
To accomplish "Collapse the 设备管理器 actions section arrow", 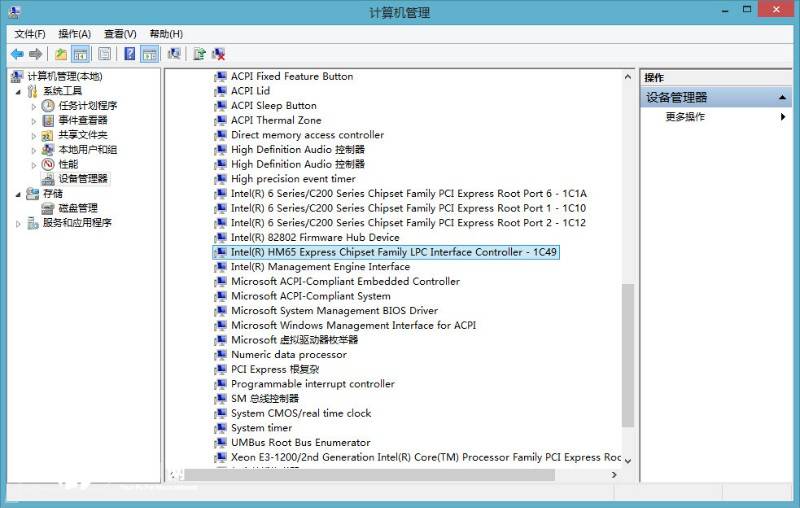I will (783, 97).
